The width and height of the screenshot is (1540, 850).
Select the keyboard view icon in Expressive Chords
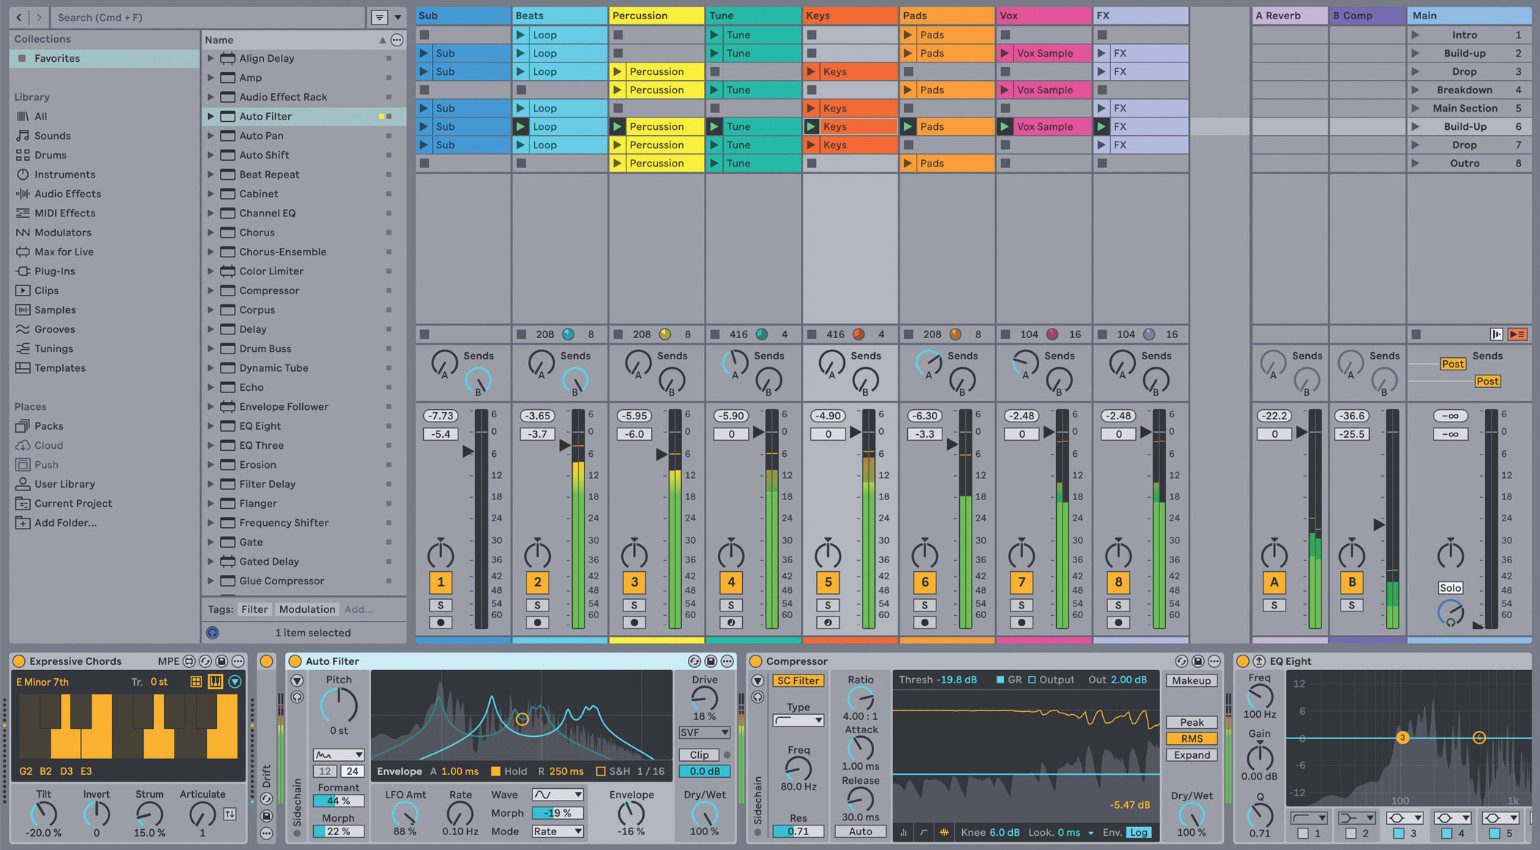point(215,681)
